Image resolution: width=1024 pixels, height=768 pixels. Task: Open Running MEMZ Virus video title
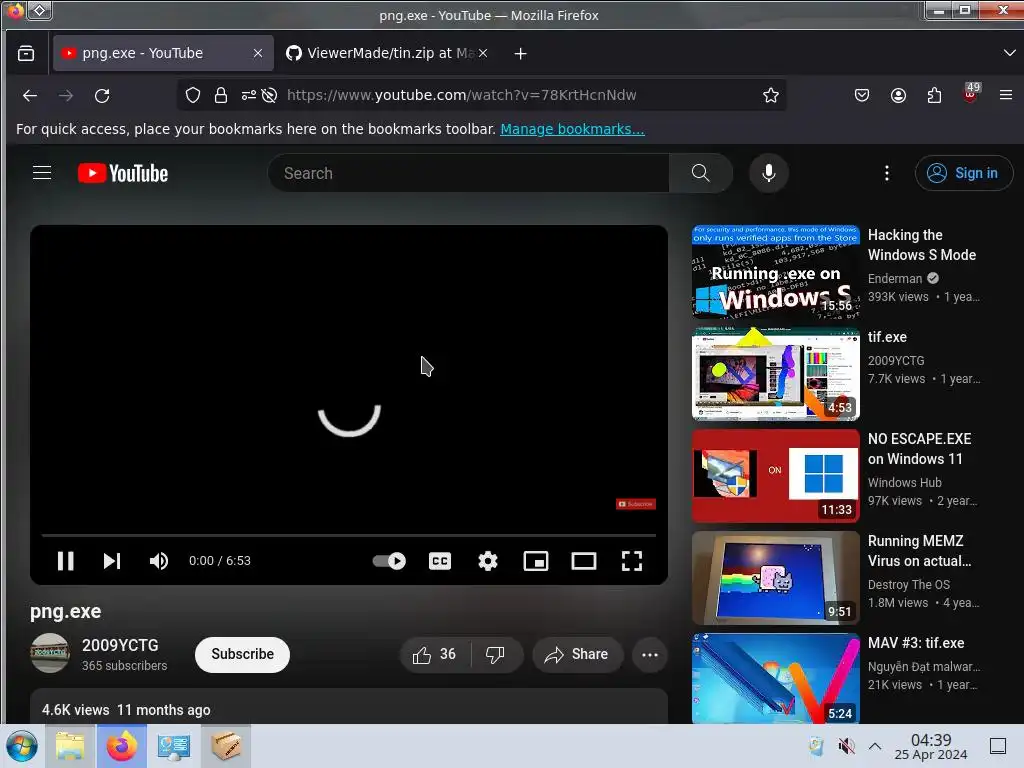click(x=919, y=551)
